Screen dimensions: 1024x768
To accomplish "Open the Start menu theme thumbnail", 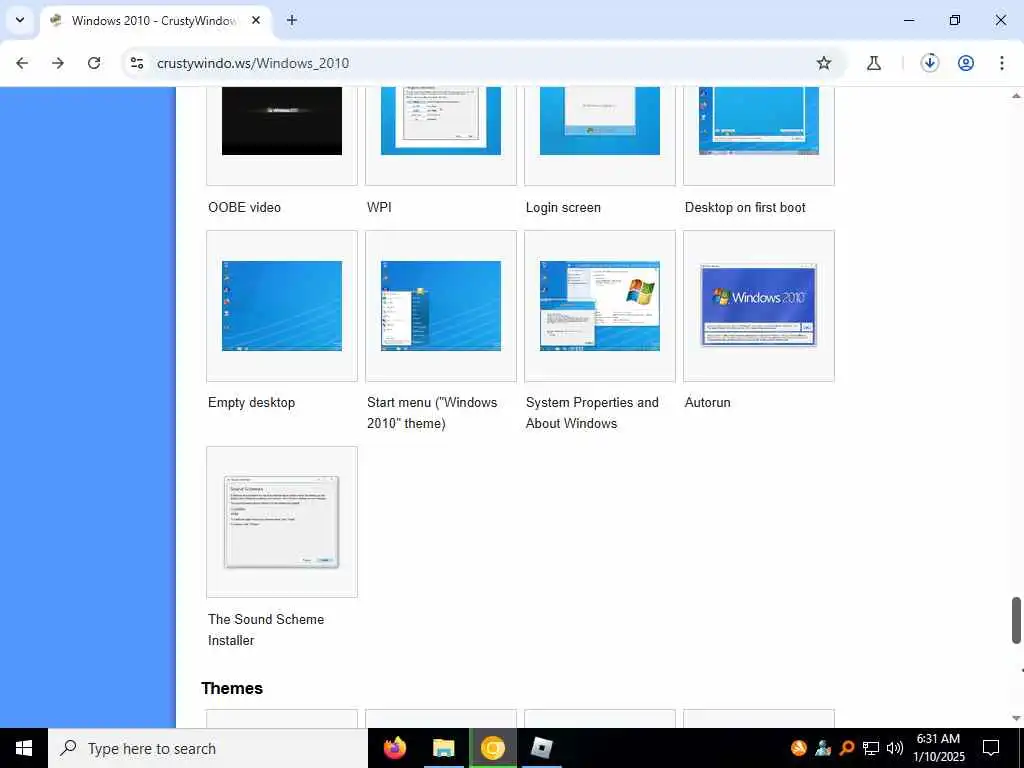I will (x=441, y=306).
